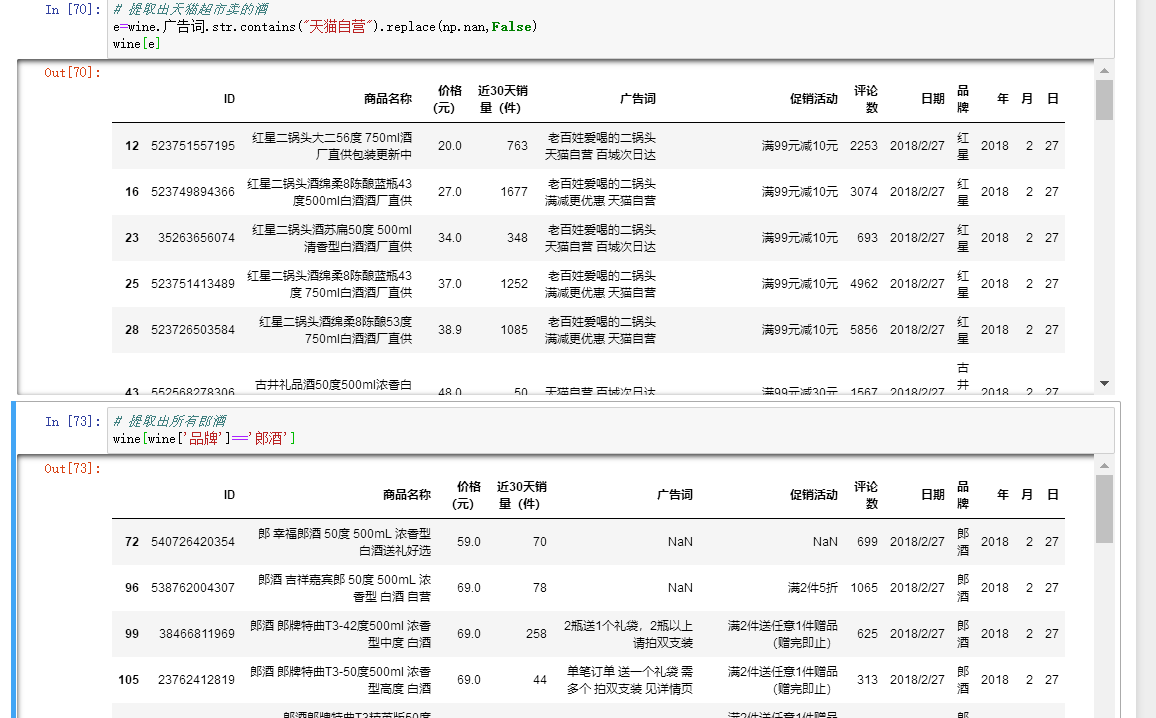The height and width of the screenshot is (718, 1156).
Task: Select row index 28 in first table
Action: pyautogui.click(x=132, y=330)
